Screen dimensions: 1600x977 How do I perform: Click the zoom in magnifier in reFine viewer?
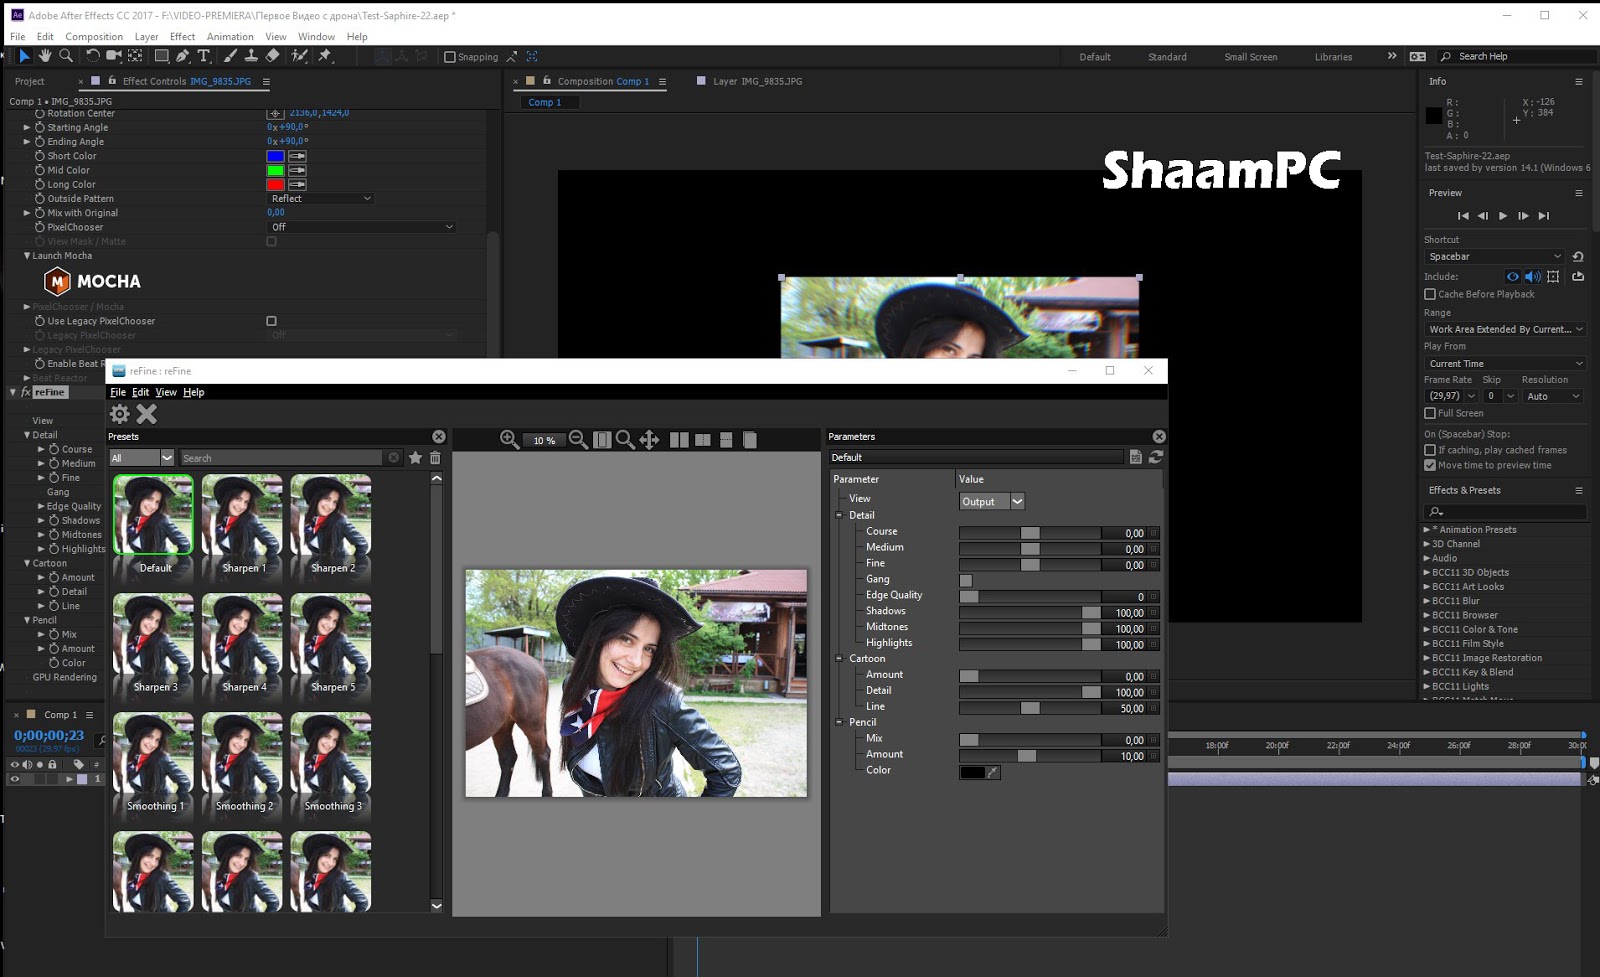coord(509,440)
